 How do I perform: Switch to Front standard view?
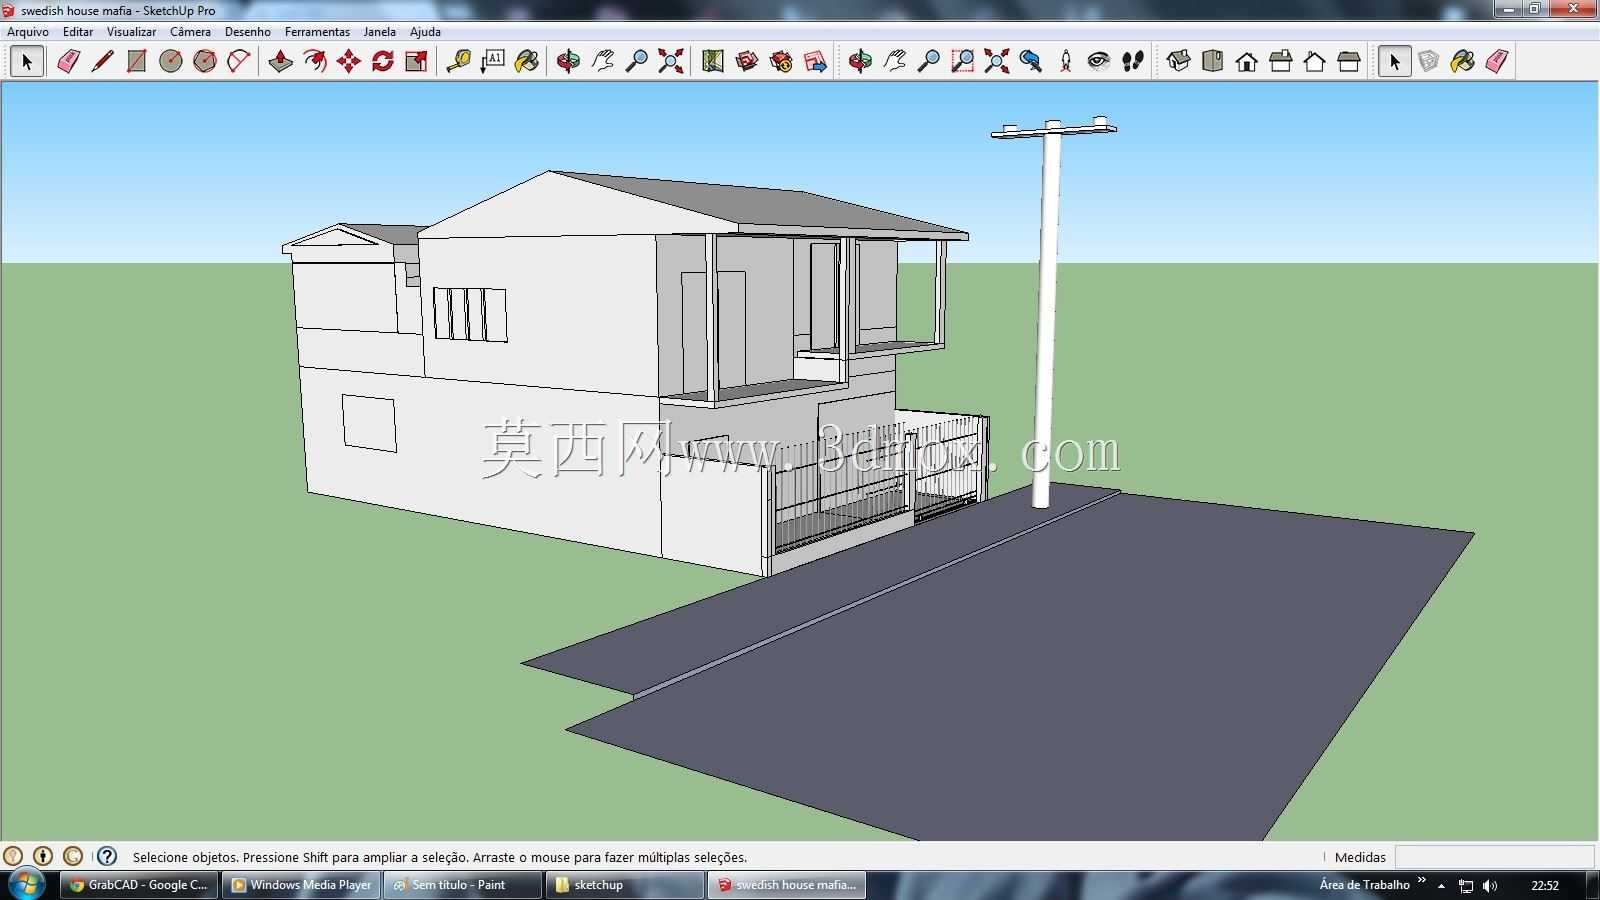click(1246, 62)
